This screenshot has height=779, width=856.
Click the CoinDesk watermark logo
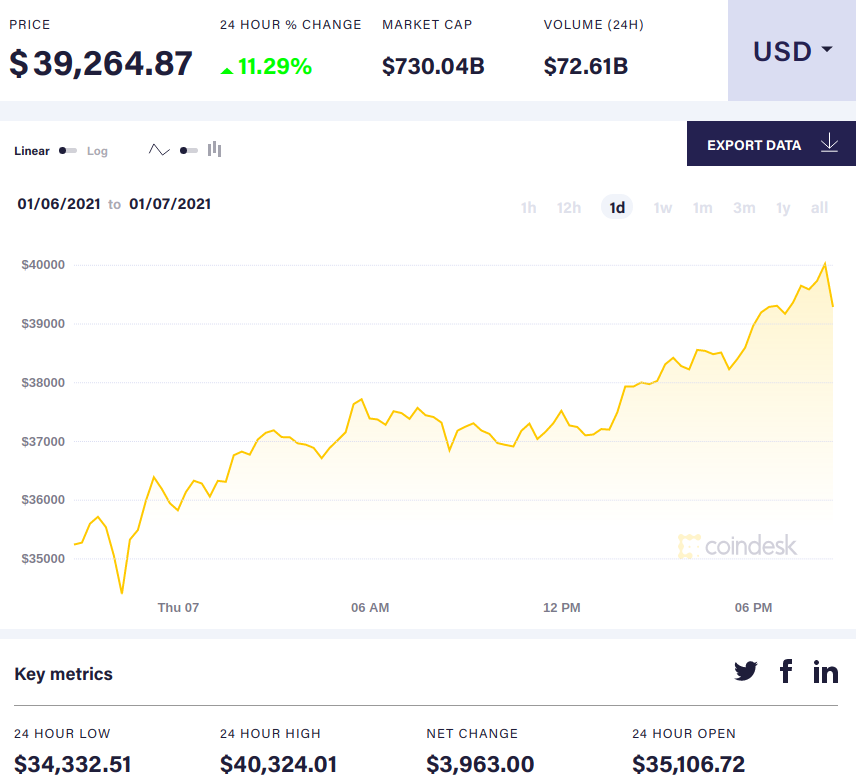pos(738,546)
